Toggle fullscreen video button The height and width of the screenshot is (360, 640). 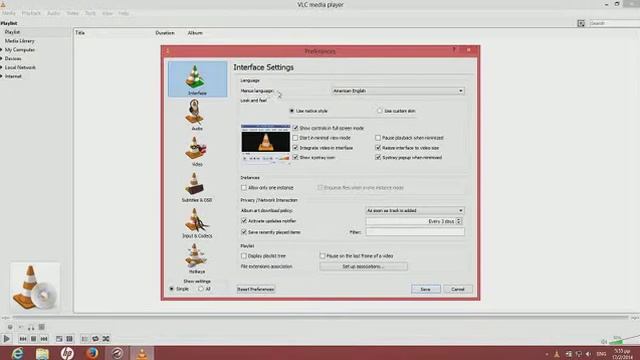pos(59,339)
